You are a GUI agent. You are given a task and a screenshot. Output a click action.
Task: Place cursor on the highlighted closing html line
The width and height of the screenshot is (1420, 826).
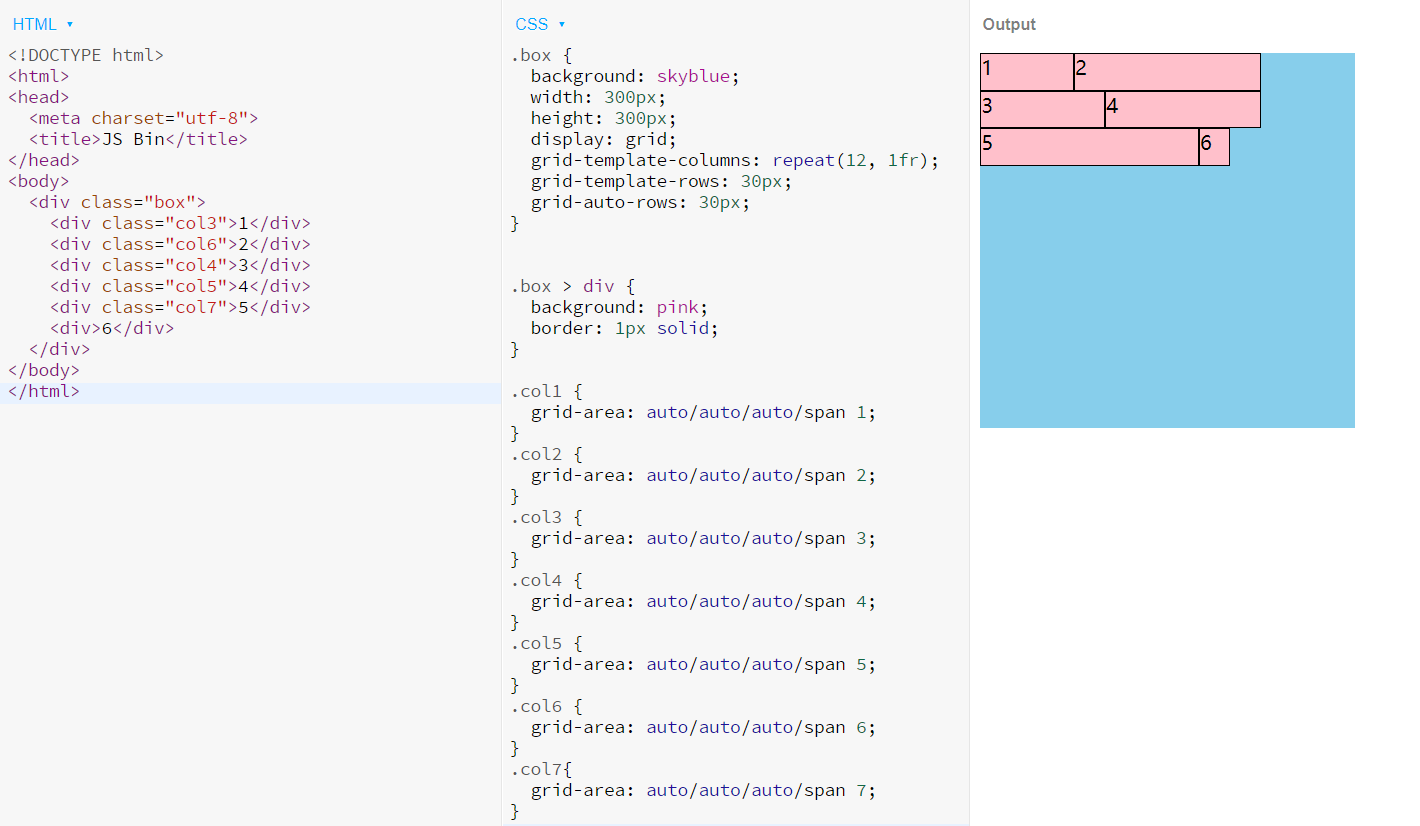pyautogui.click(x=250, y=392)
